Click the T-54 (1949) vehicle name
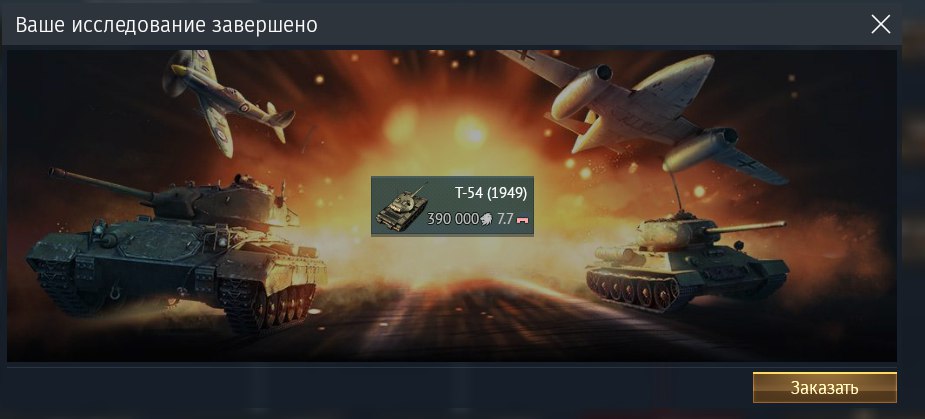Viewport: 925px width, 419px height. click(x=491, y=193)
